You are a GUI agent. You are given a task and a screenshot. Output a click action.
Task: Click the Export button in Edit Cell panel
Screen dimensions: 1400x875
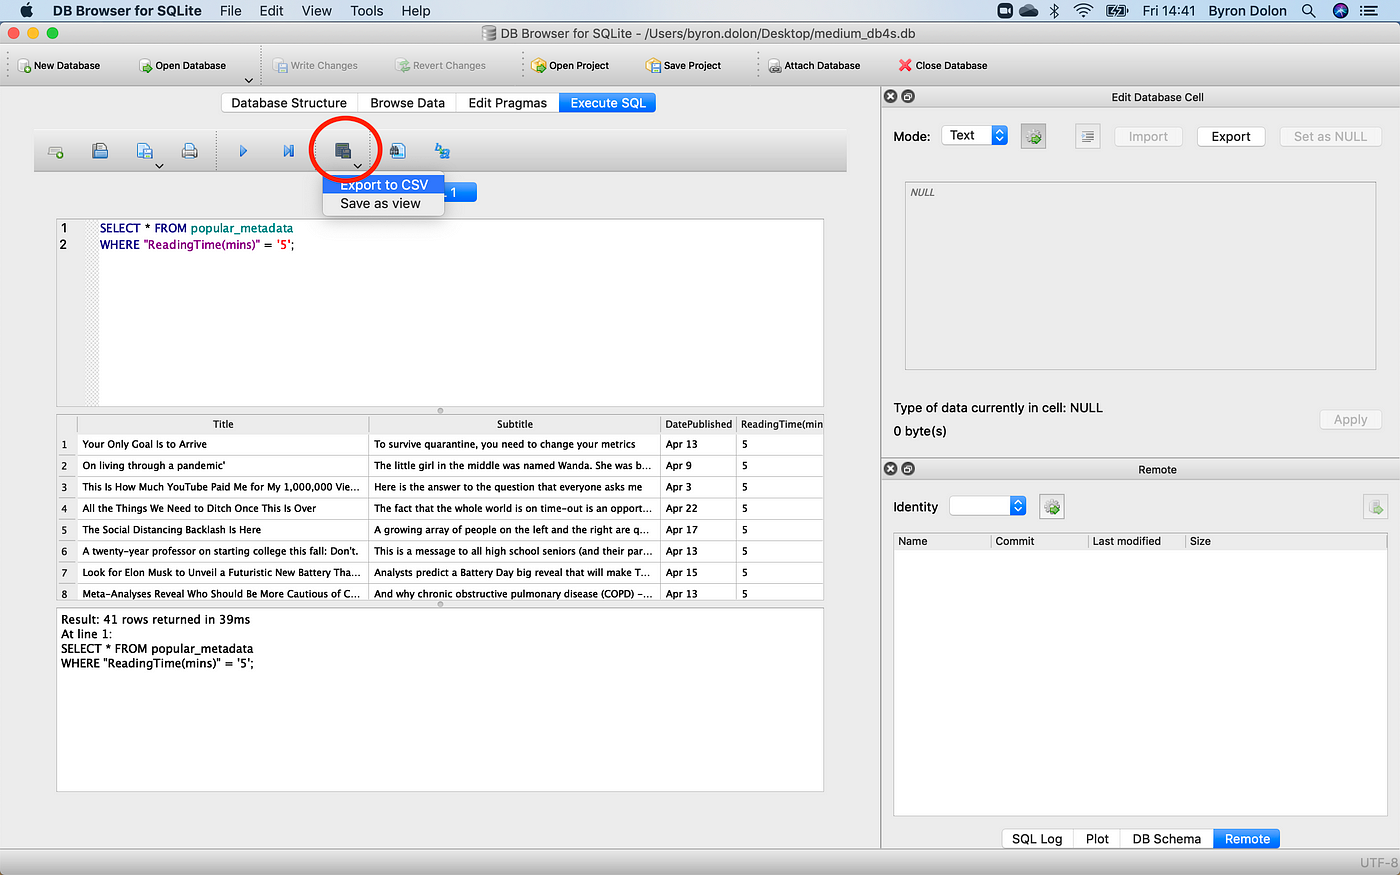[1231, 137]
